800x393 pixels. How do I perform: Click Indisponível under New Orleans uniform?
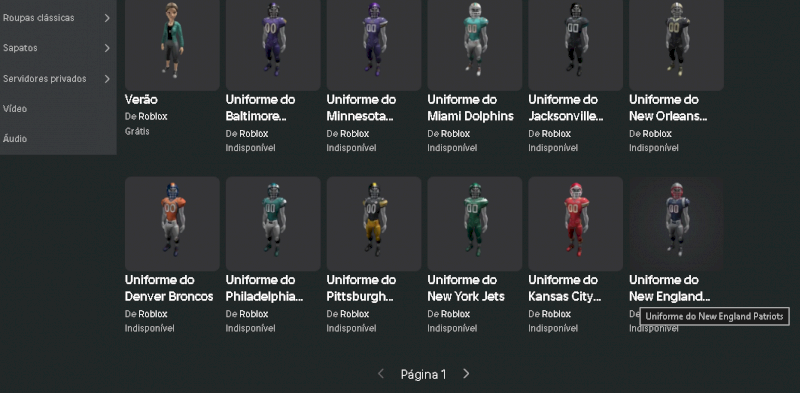(x=654, y=148)
